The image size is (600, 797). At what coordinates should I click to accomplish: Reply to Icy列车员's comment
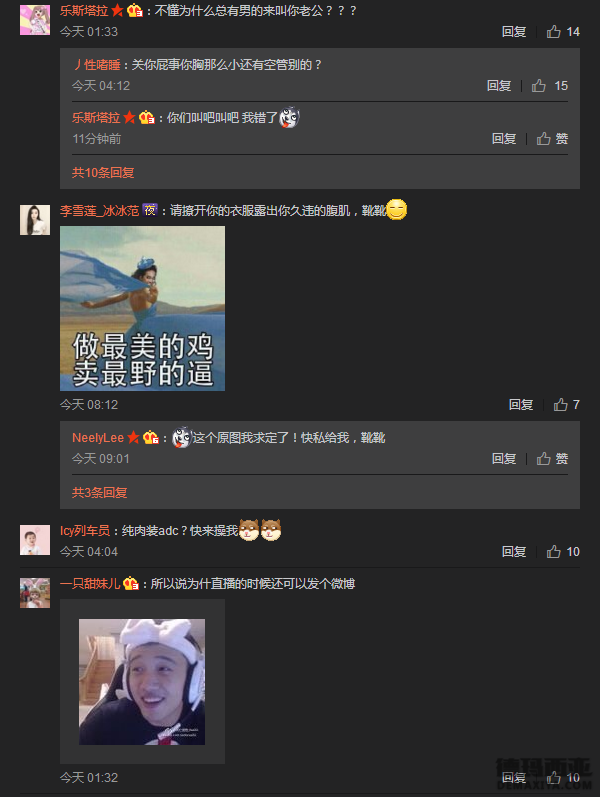click(514, 552)
